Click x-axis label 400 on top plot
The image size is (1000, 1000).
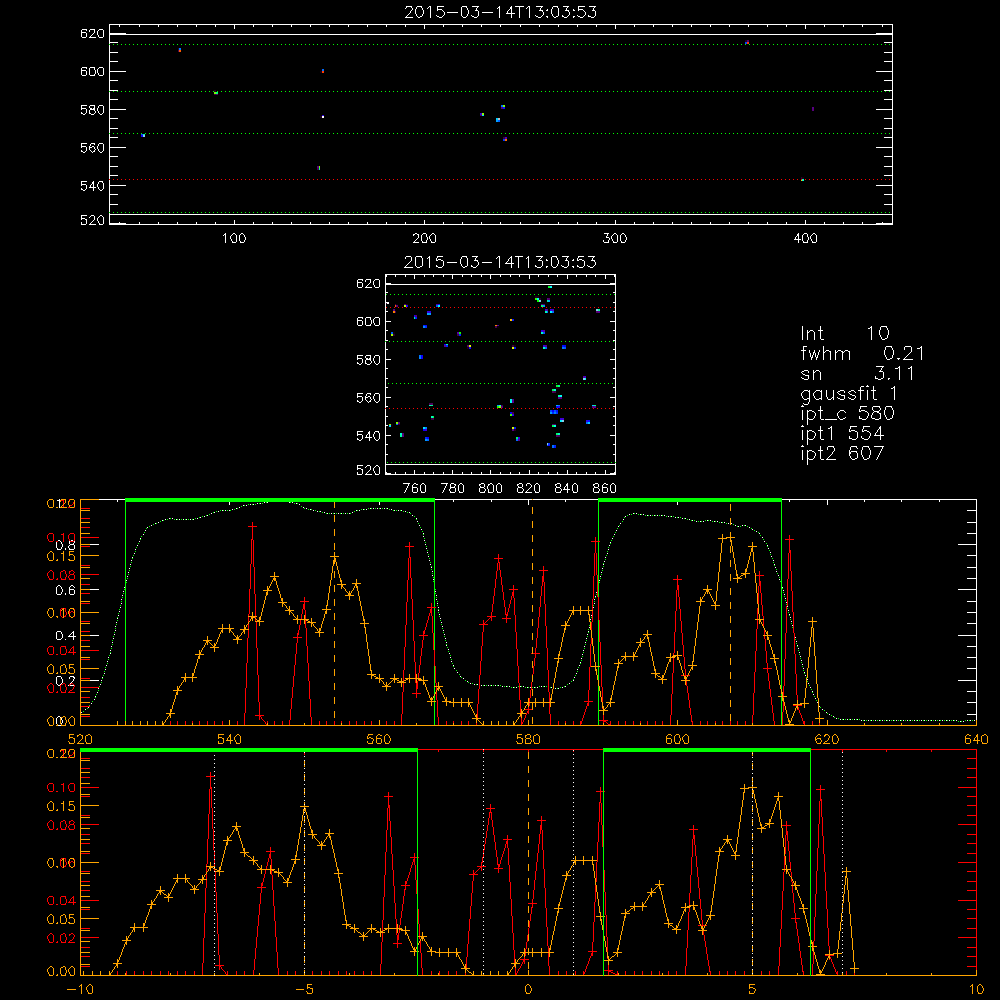coord(805,239)
